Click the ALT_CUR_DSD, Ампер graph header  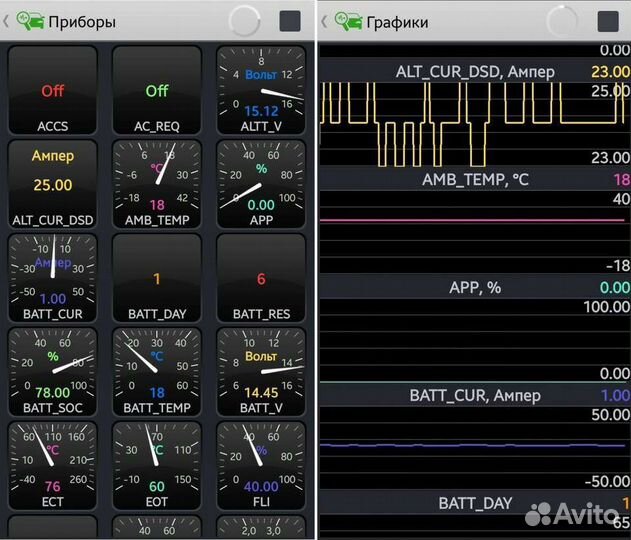click(x=475, y=72)
